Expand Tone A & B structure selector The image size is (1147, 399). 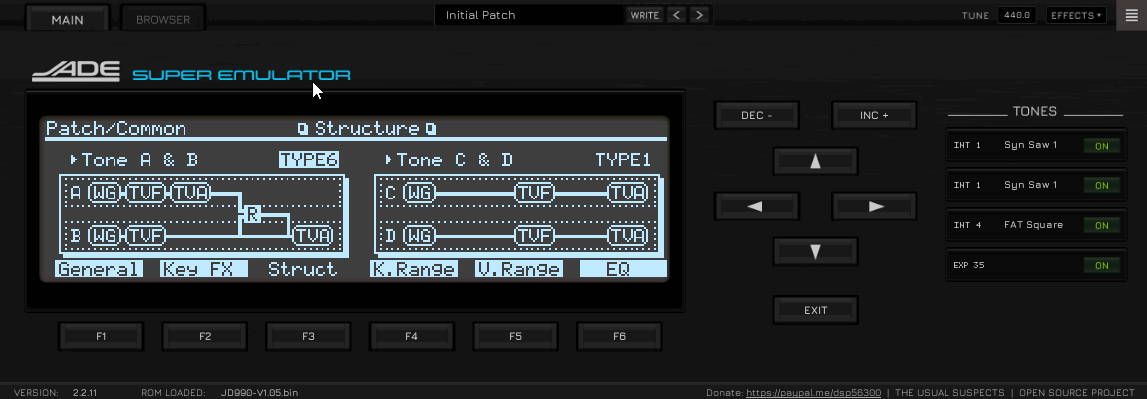pyautogui.click(x=134, y=160)
